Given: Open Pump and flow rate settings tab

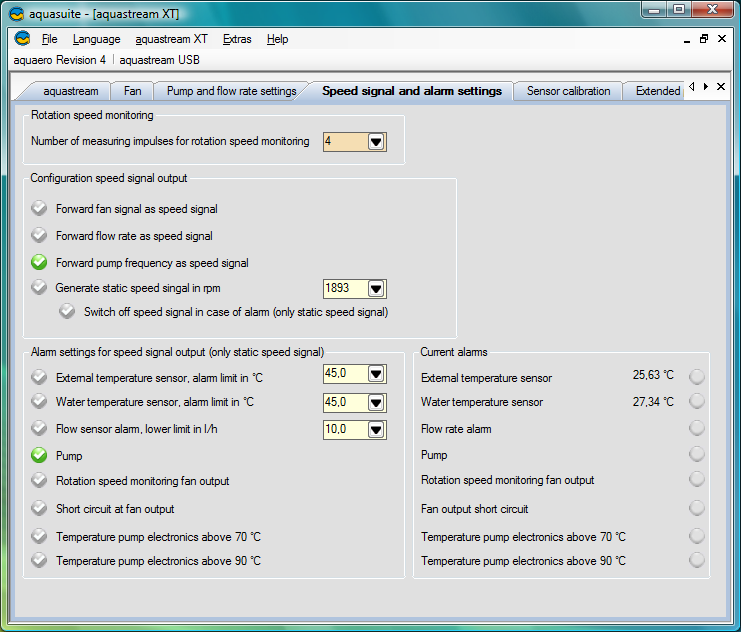Looking at the screenshot, I should click(232, 91).
